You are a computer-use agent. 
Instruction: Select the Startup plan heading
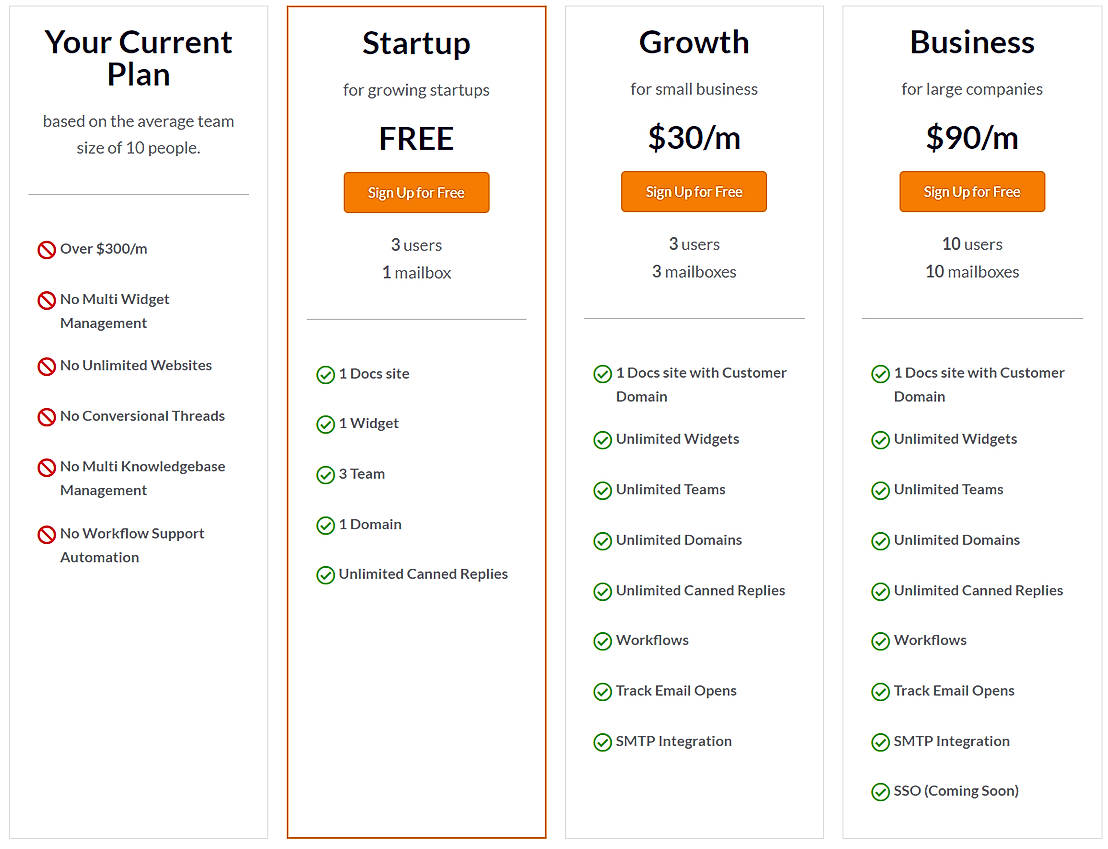(416, 43)
